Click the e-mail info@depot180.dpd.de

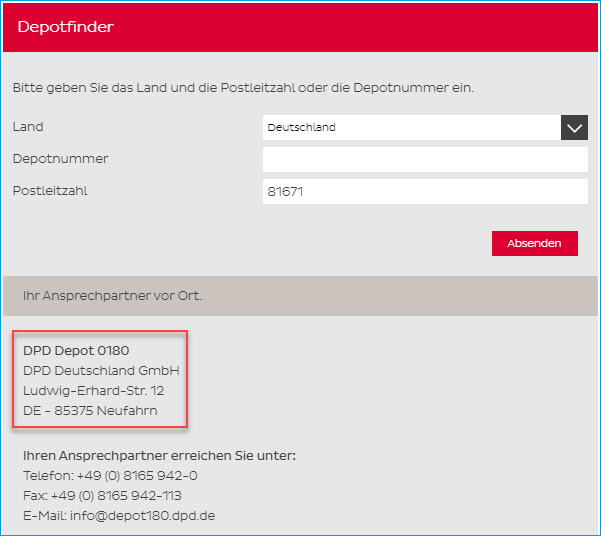click(x=143, y=515)
